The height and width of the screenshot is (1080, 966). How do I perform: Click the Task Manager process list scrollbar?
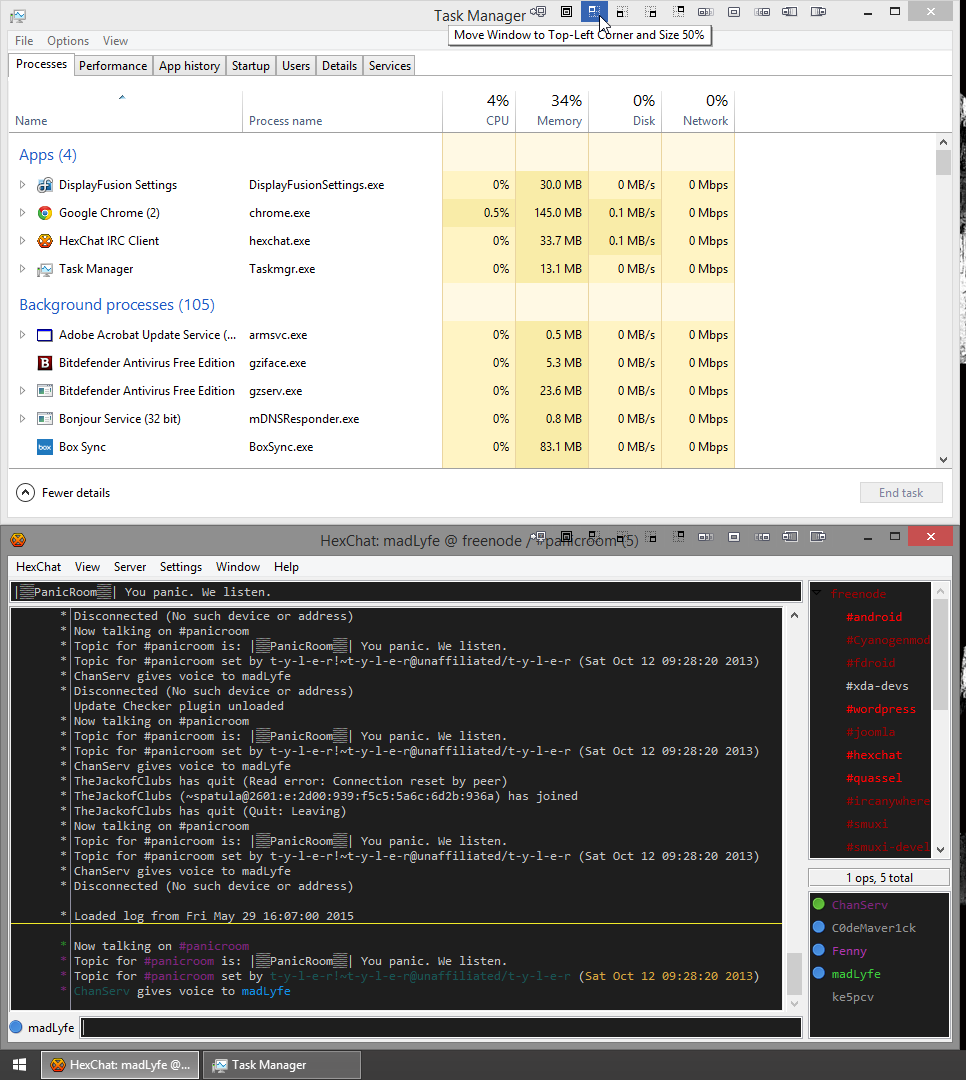942,300
